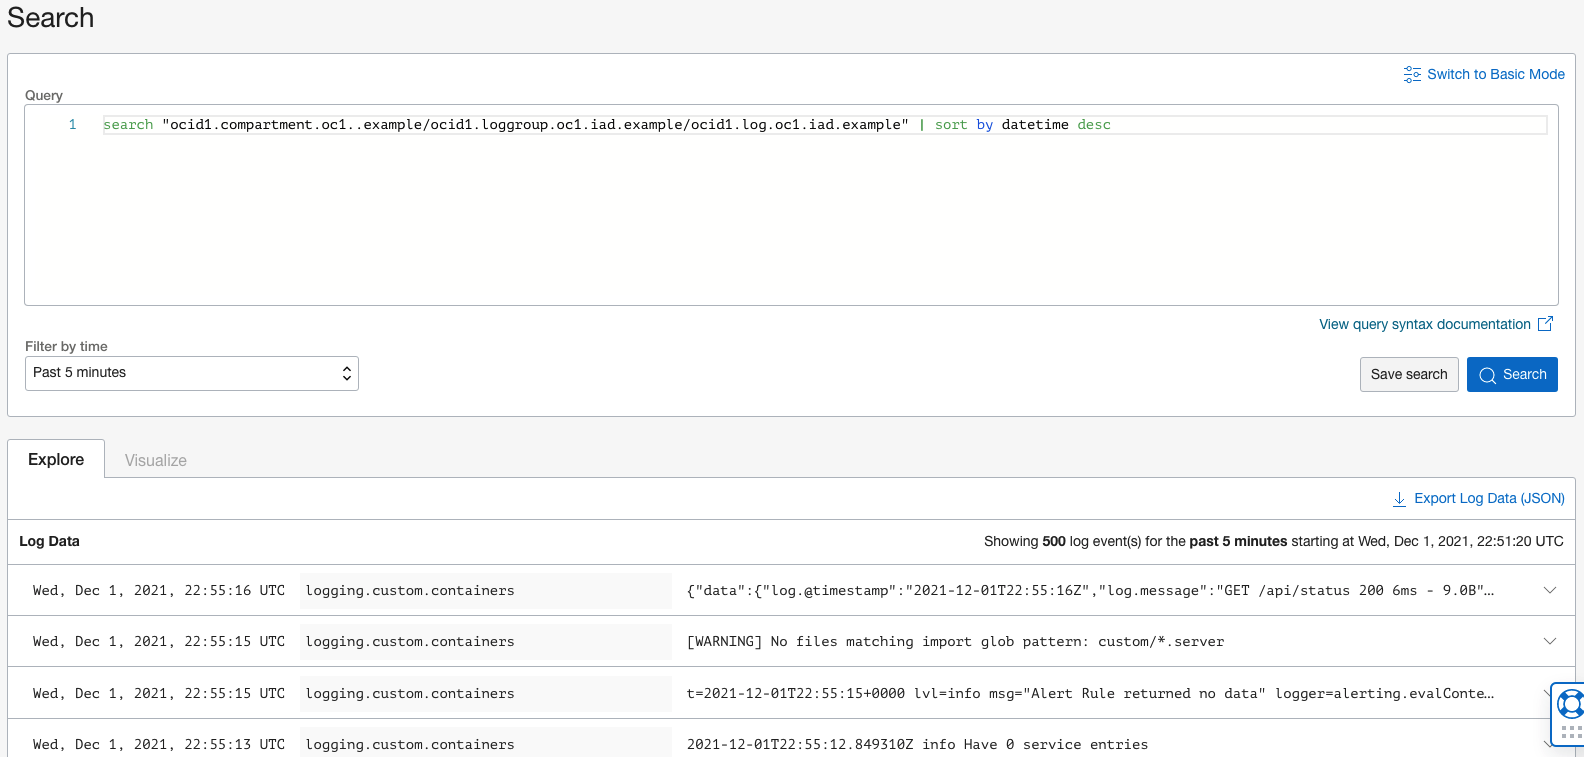
Task: Click the timestamp Wed, Dec 1, 2021, 22:55:13 UTC
Action: tap(159, 744)
